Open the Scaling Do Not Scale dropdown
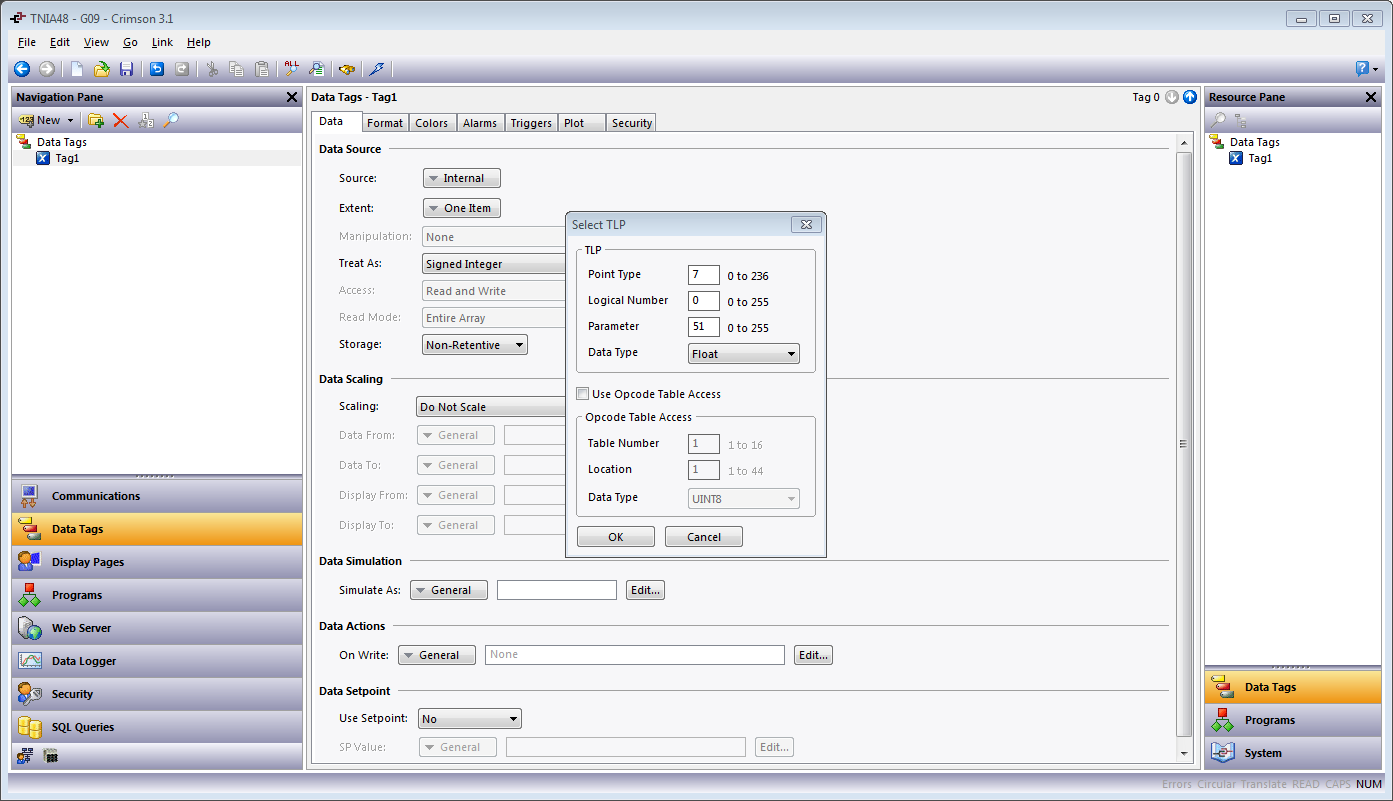 (492, 407)
